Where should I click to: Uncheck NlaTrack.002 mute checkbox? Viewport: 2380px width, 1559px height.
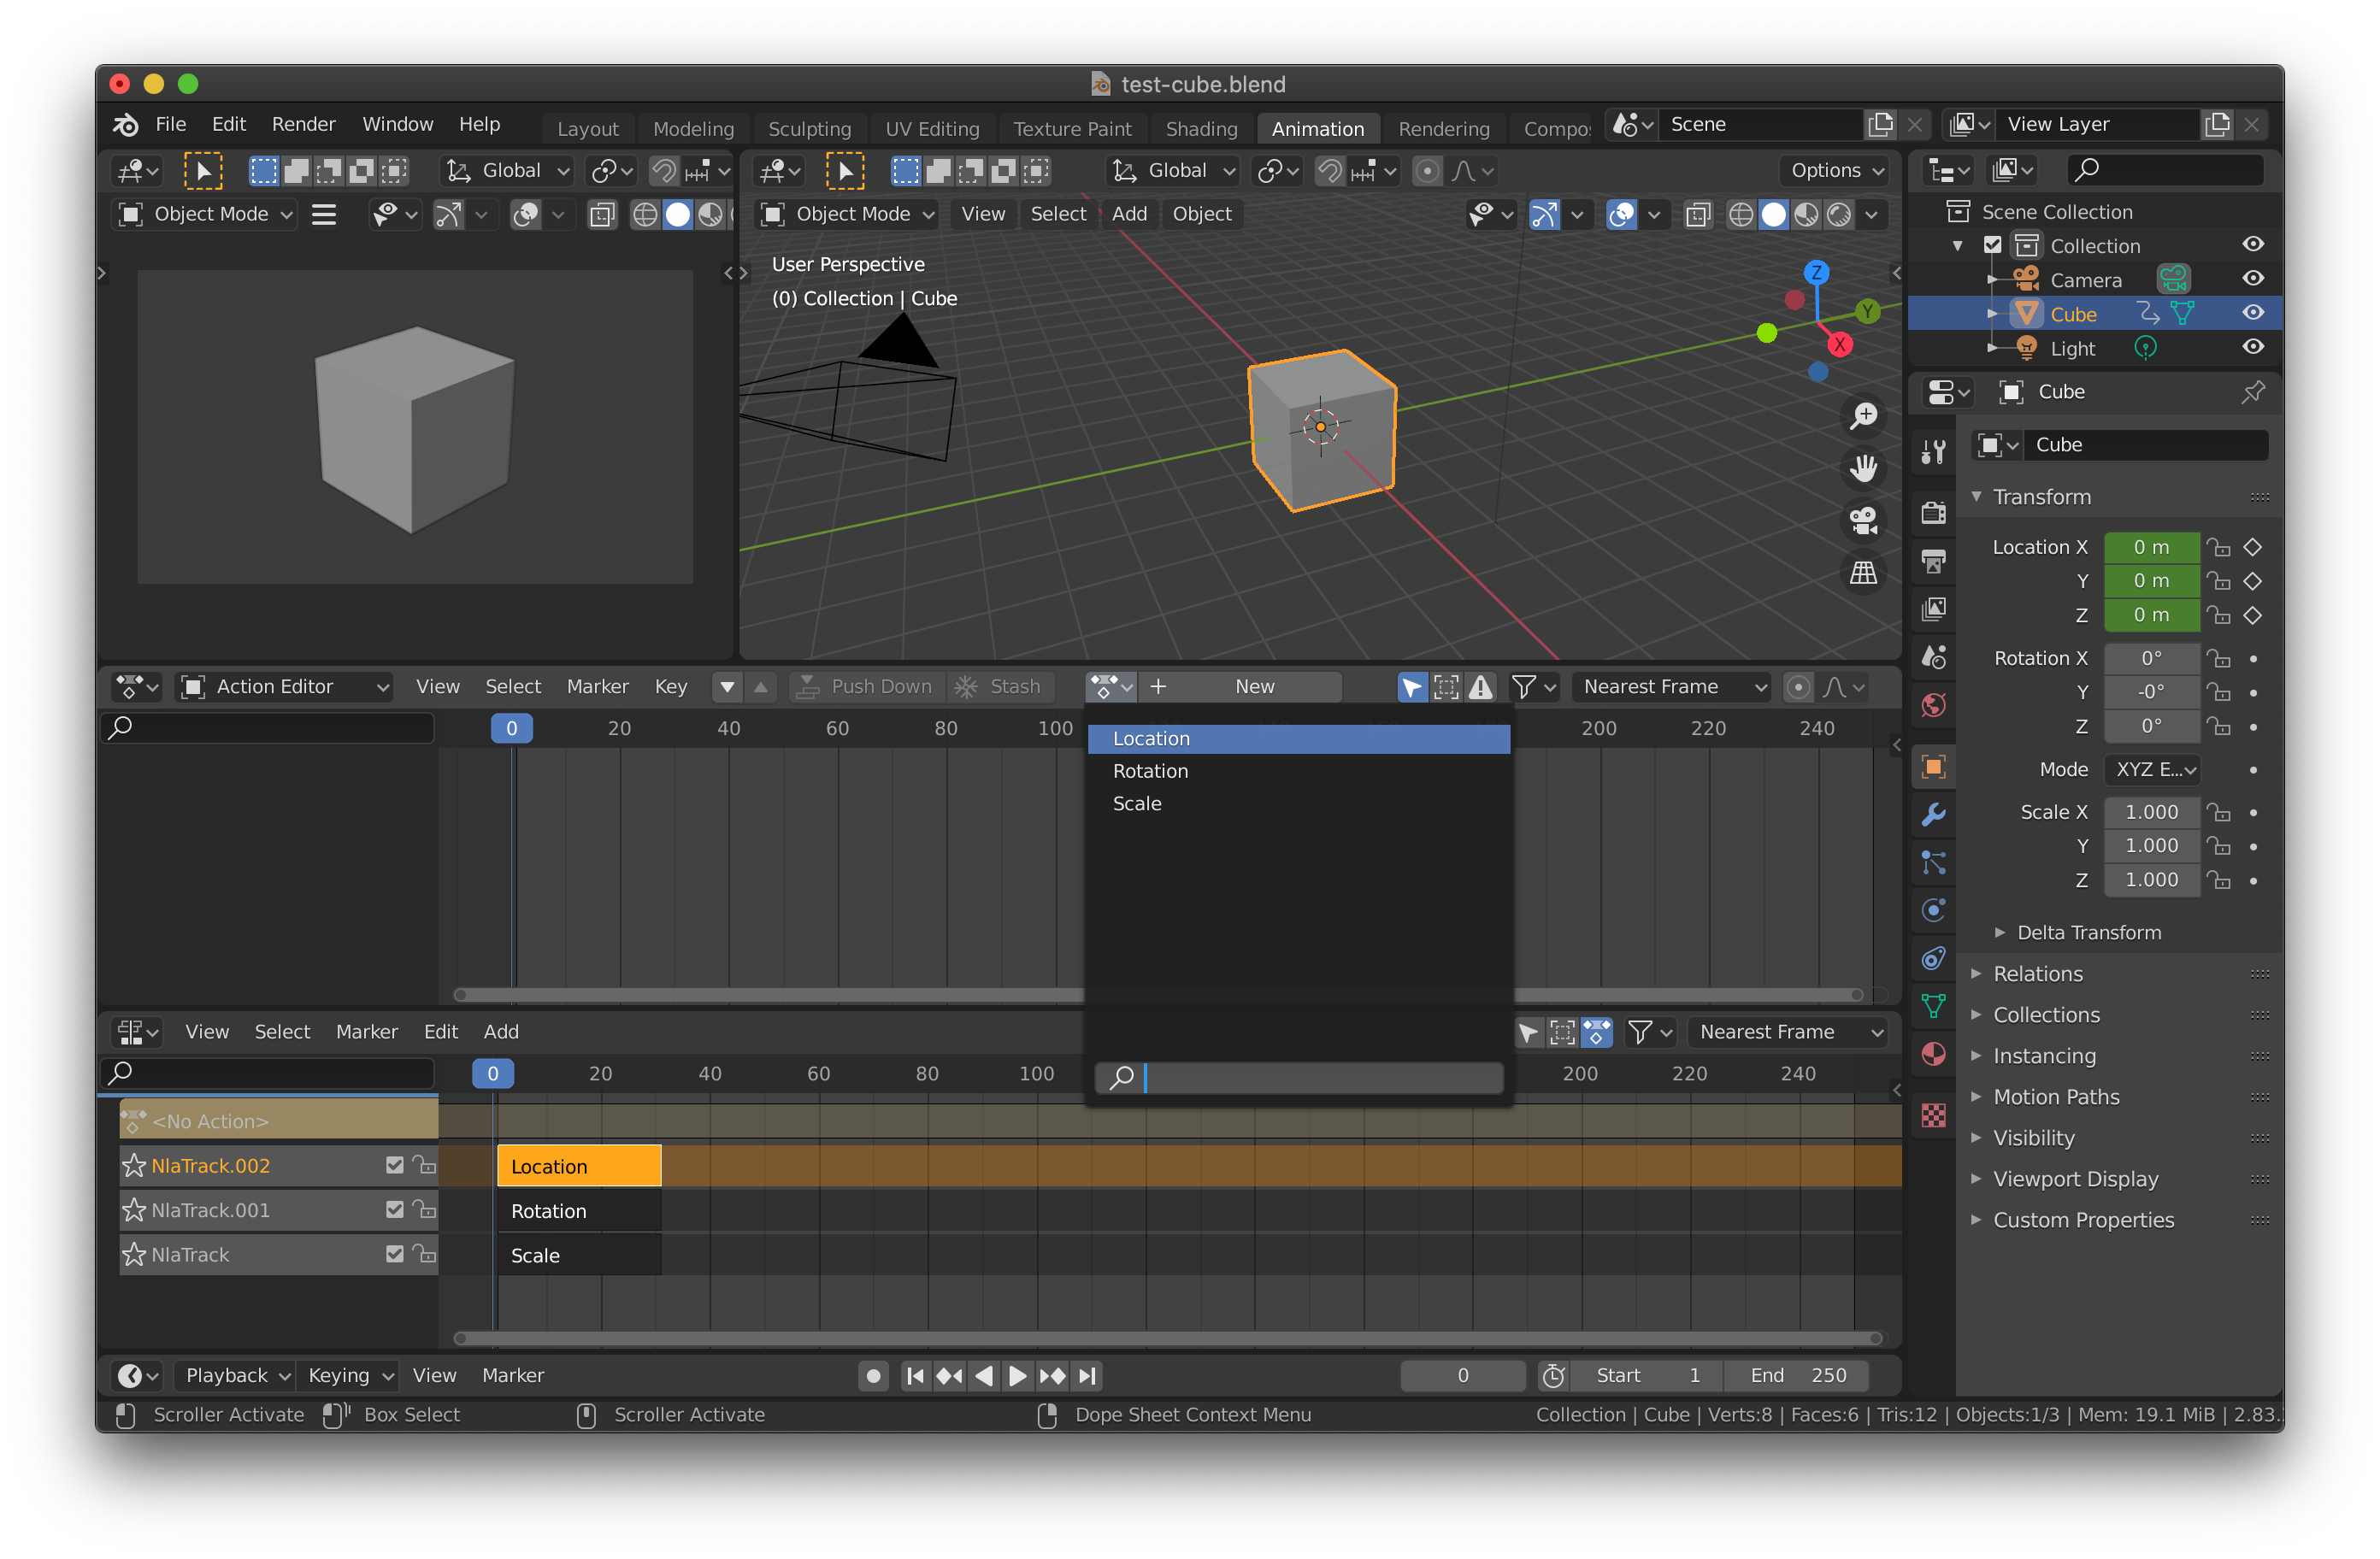point(394,1165)
